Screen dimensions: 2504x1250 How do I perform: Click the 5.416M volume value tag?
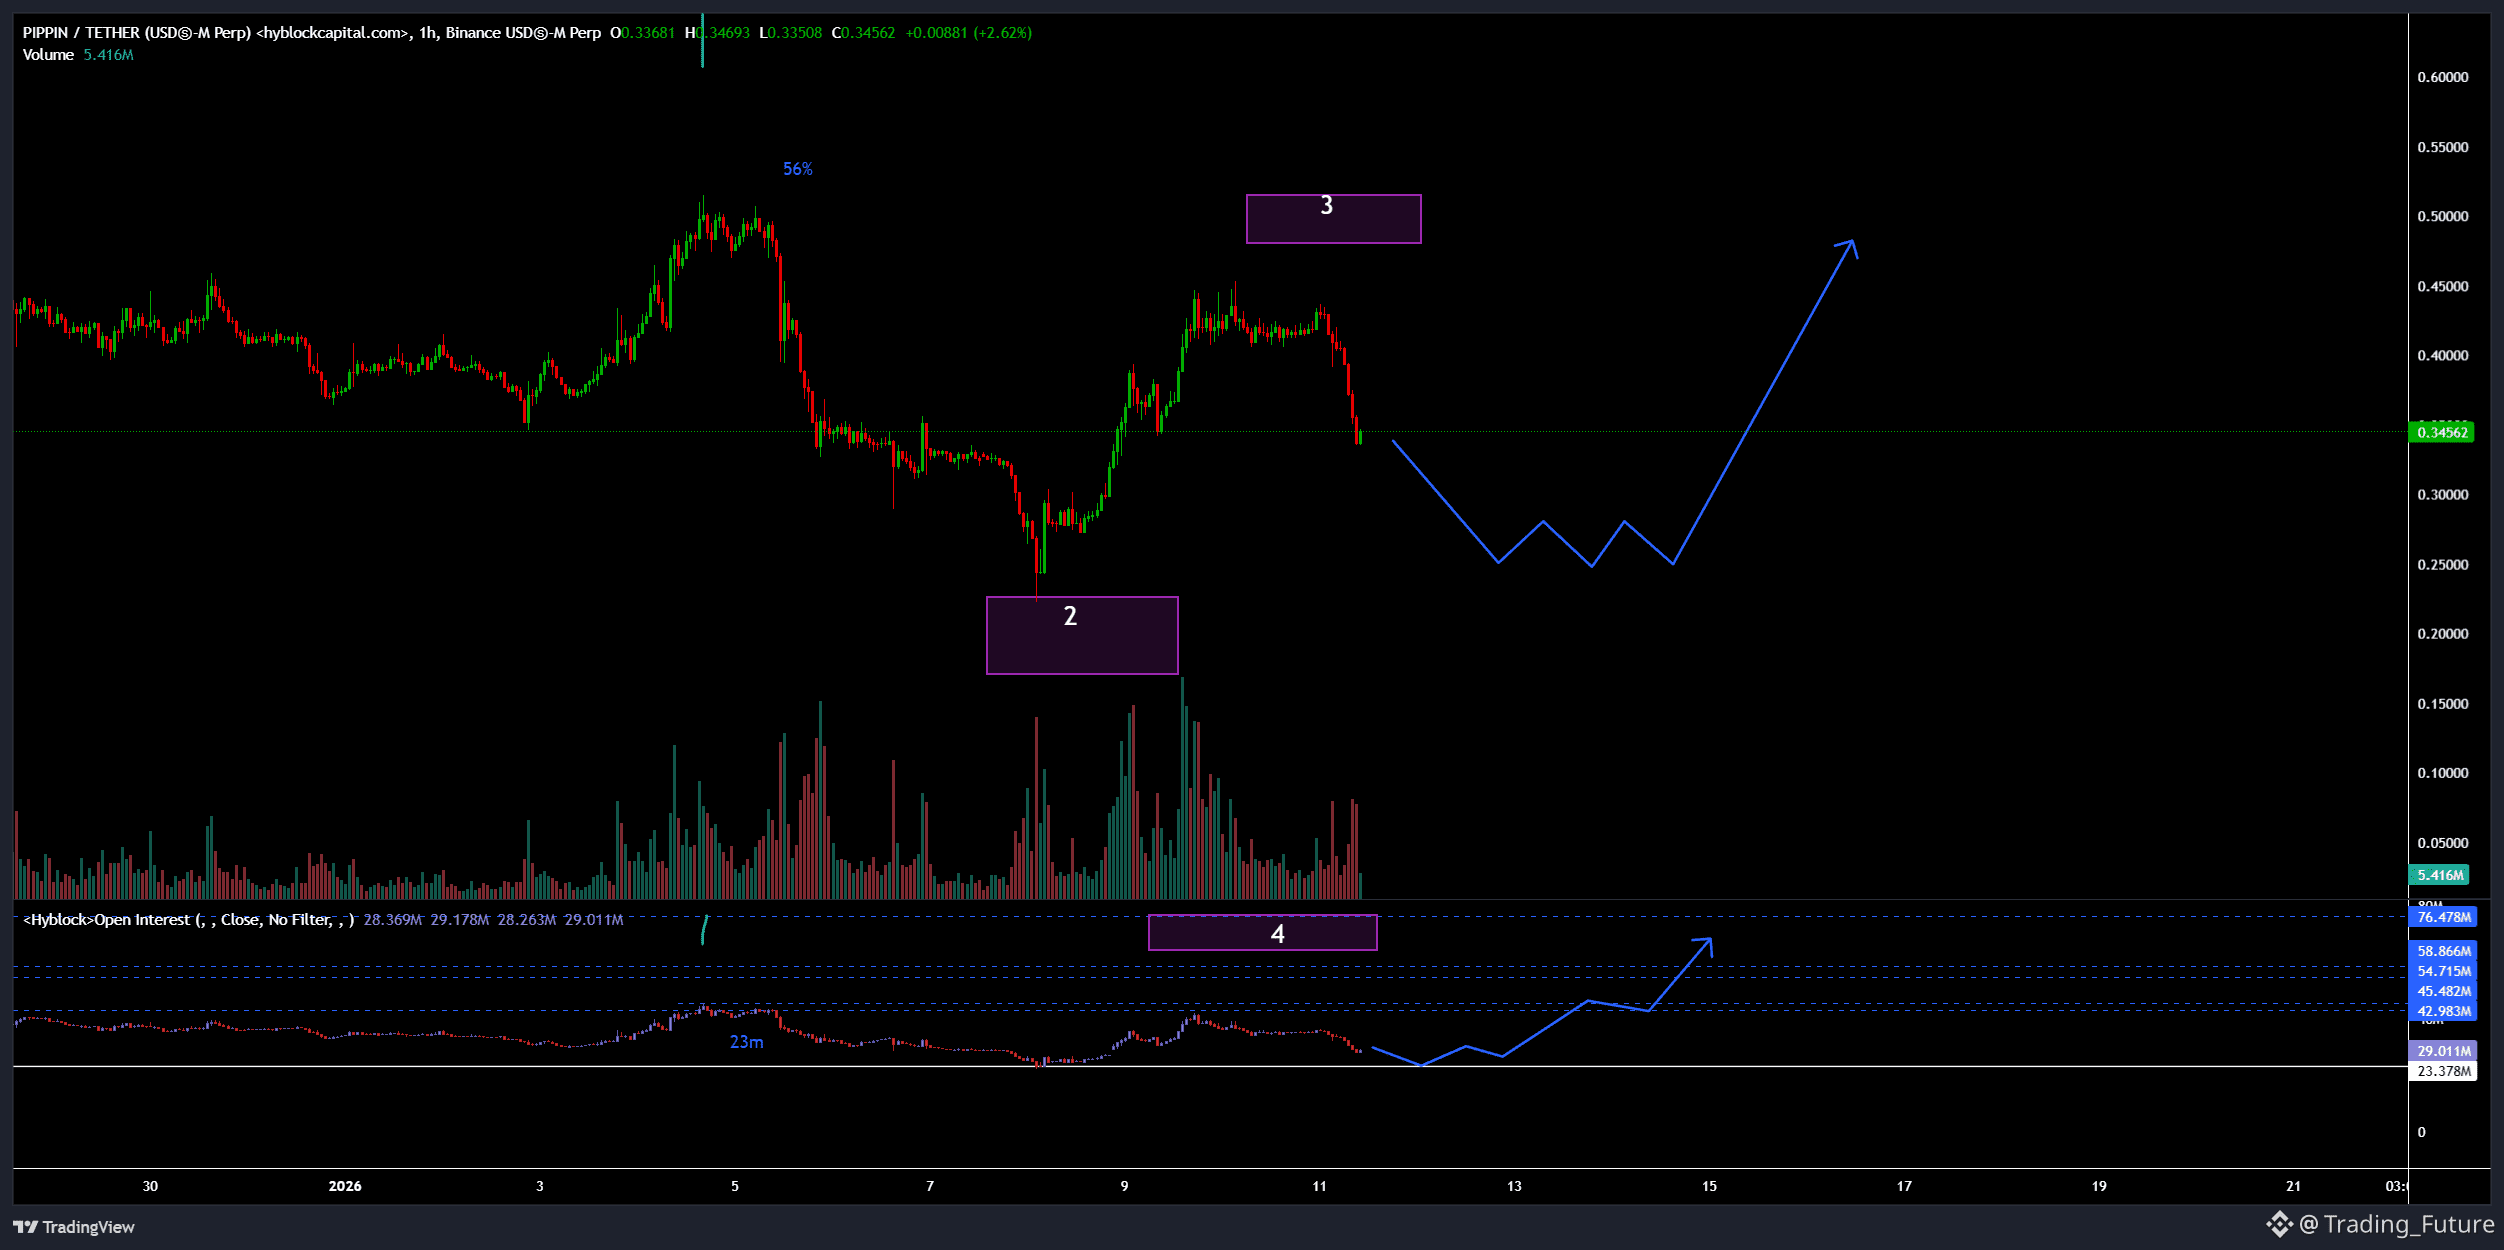(2440, 875)
